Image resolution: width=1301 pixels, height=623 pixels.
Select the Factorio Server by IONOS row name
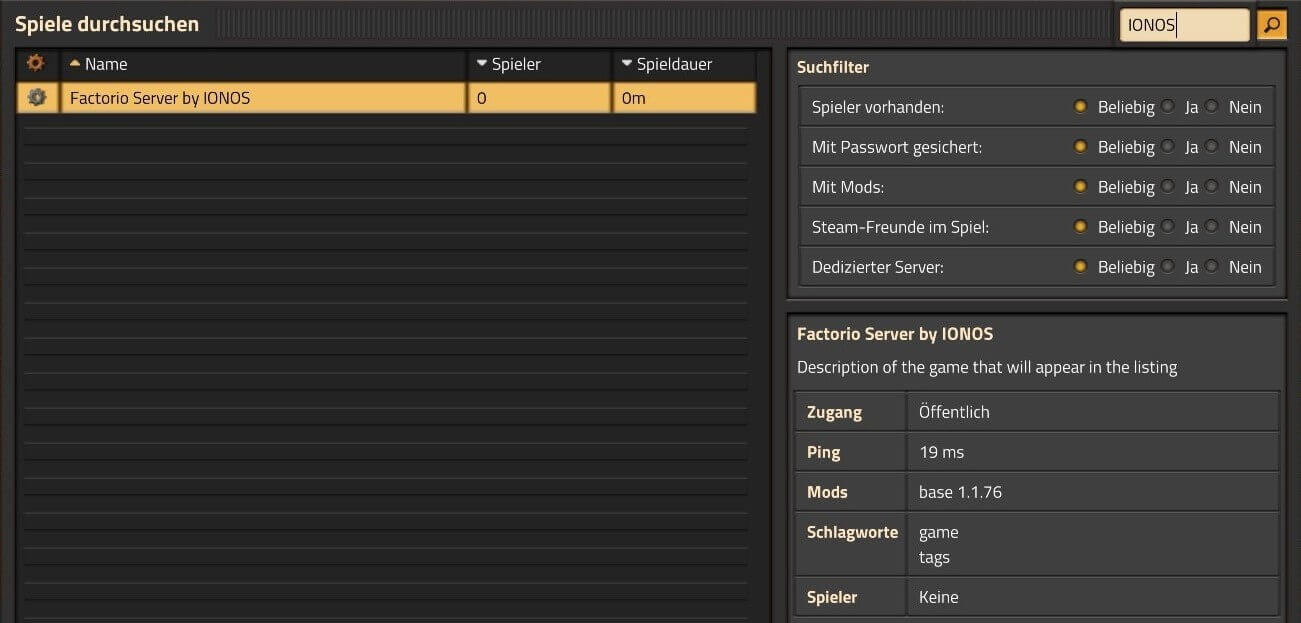coord(264,98)
